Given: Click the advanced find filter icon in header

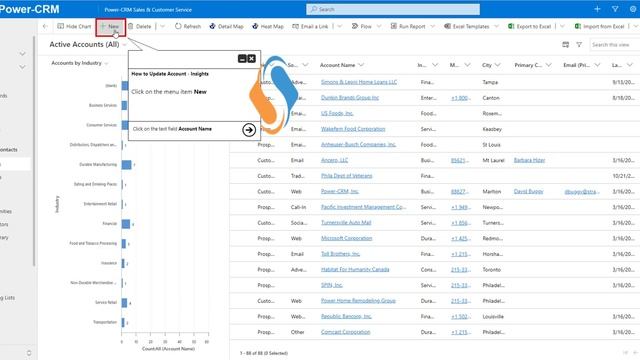Looking at the screenshot, I should click(615, 9).
